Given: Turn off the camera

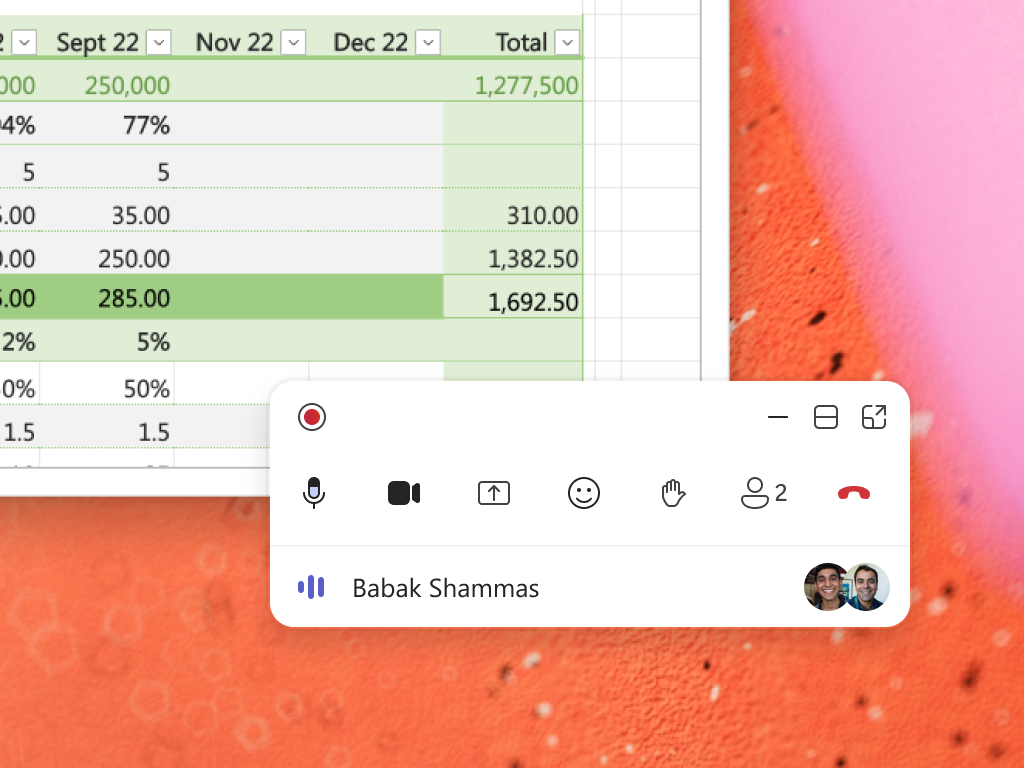Looking at the screenshot, I should [404, 493].
